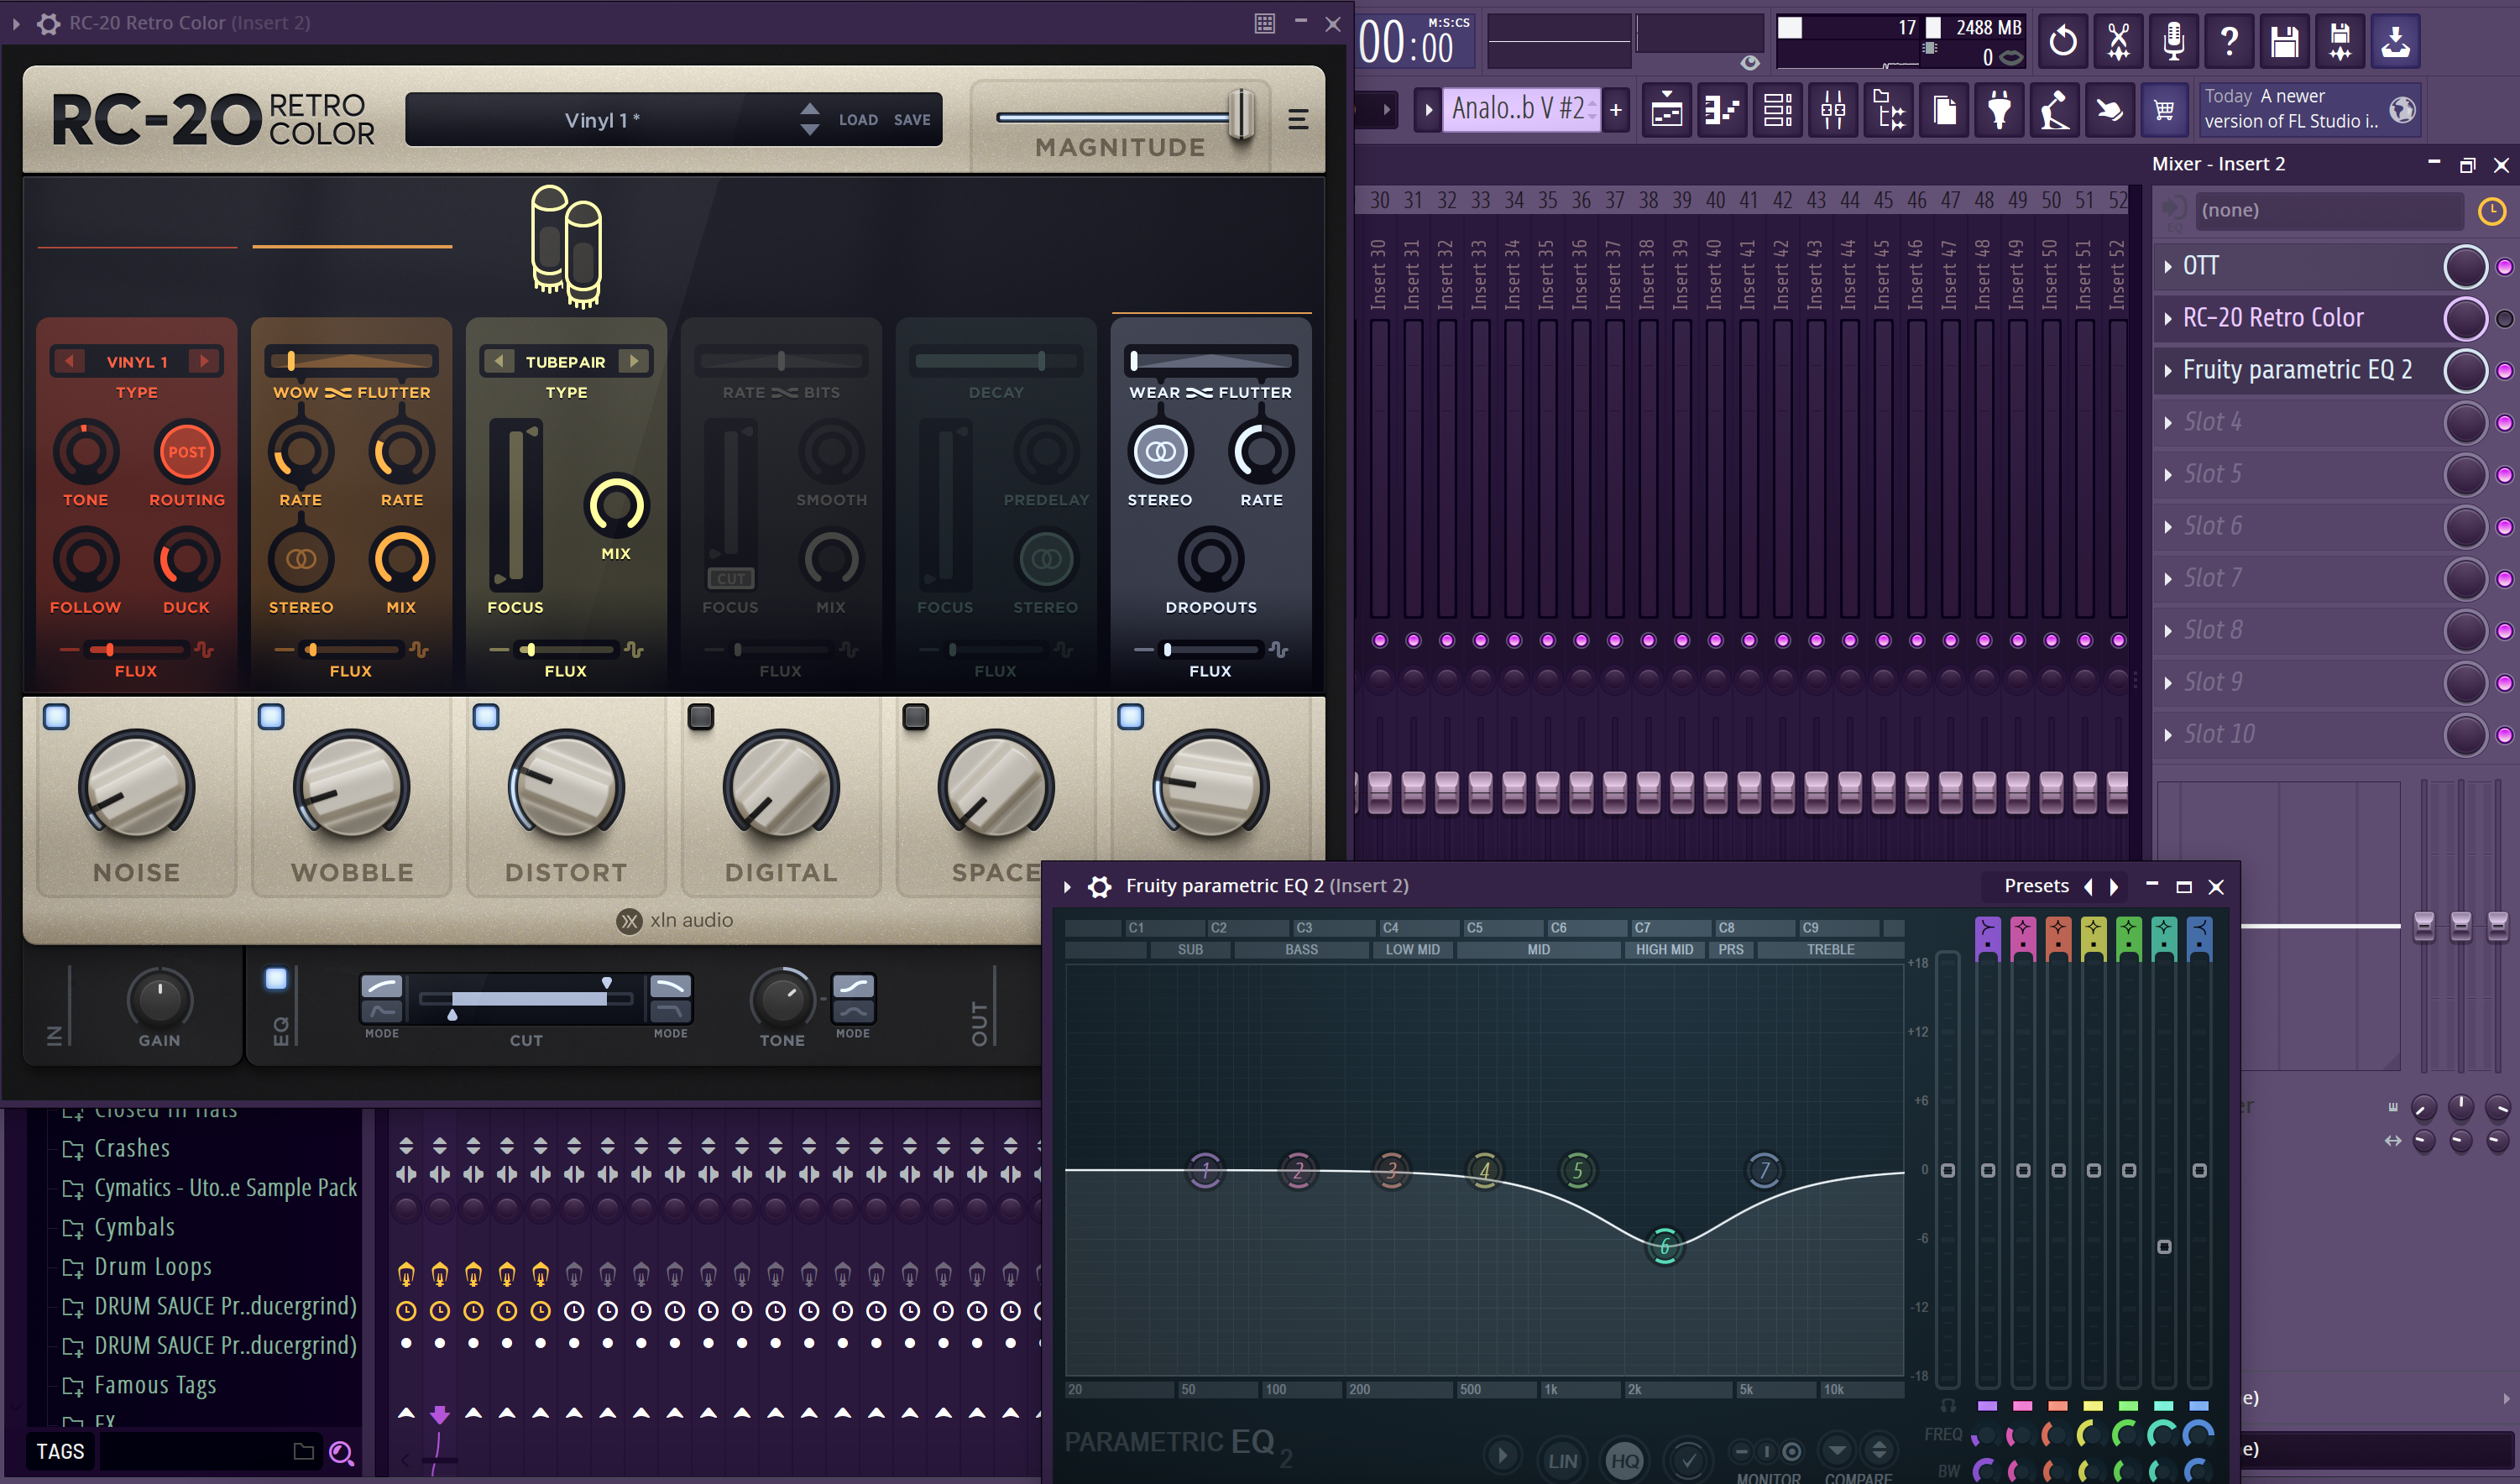Click the Noise module Flux waveform icon

pyautogui.click(x=205, y=650)
